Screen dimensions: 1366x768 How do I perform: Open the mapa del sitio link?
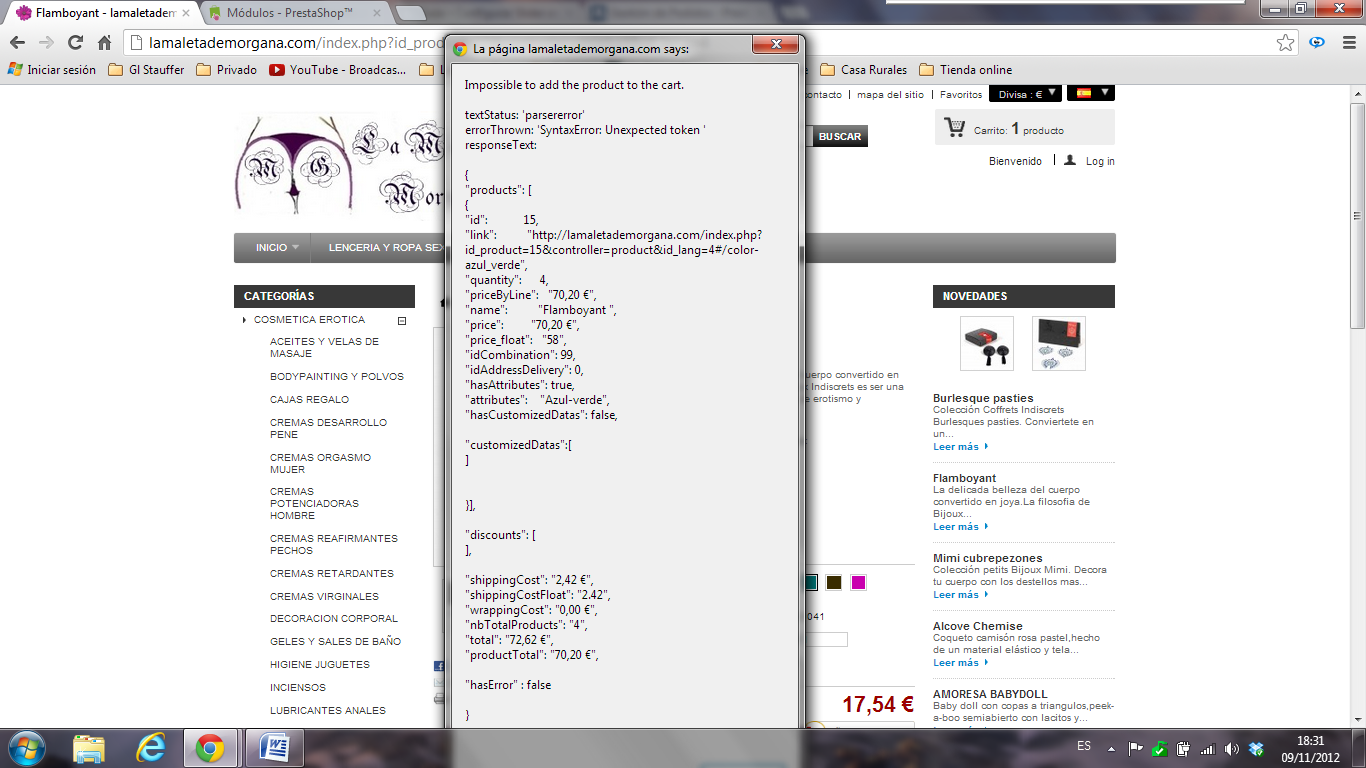coord(891,95)
